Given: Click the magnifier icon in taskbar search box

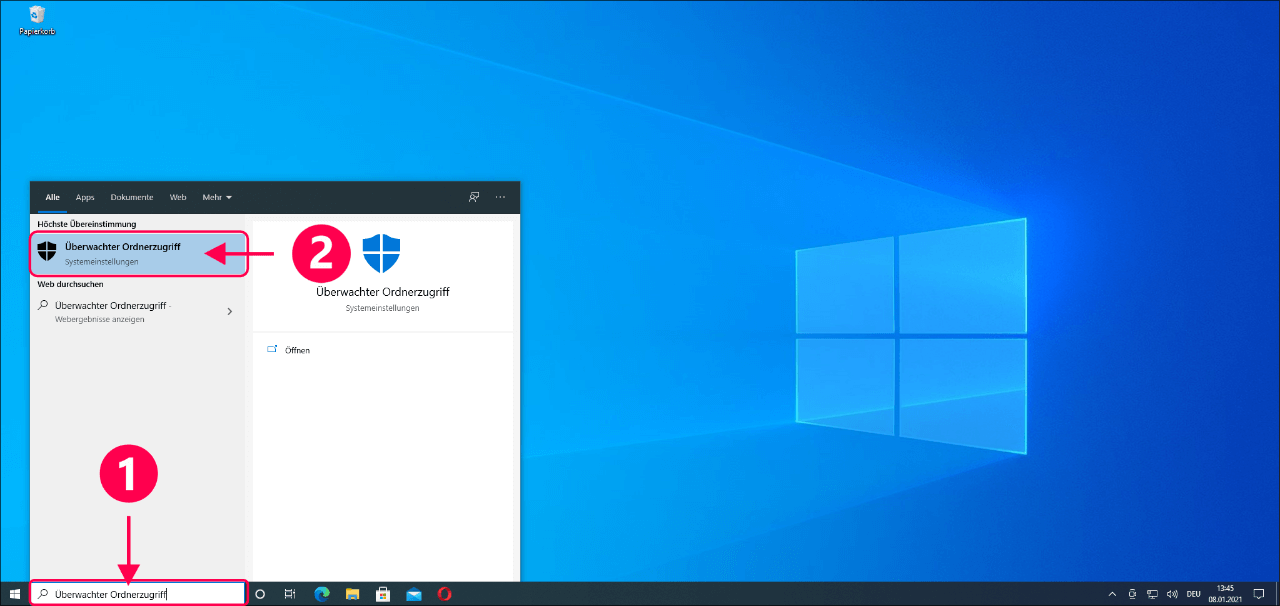Looking at the screenshot, I should 43,594.
